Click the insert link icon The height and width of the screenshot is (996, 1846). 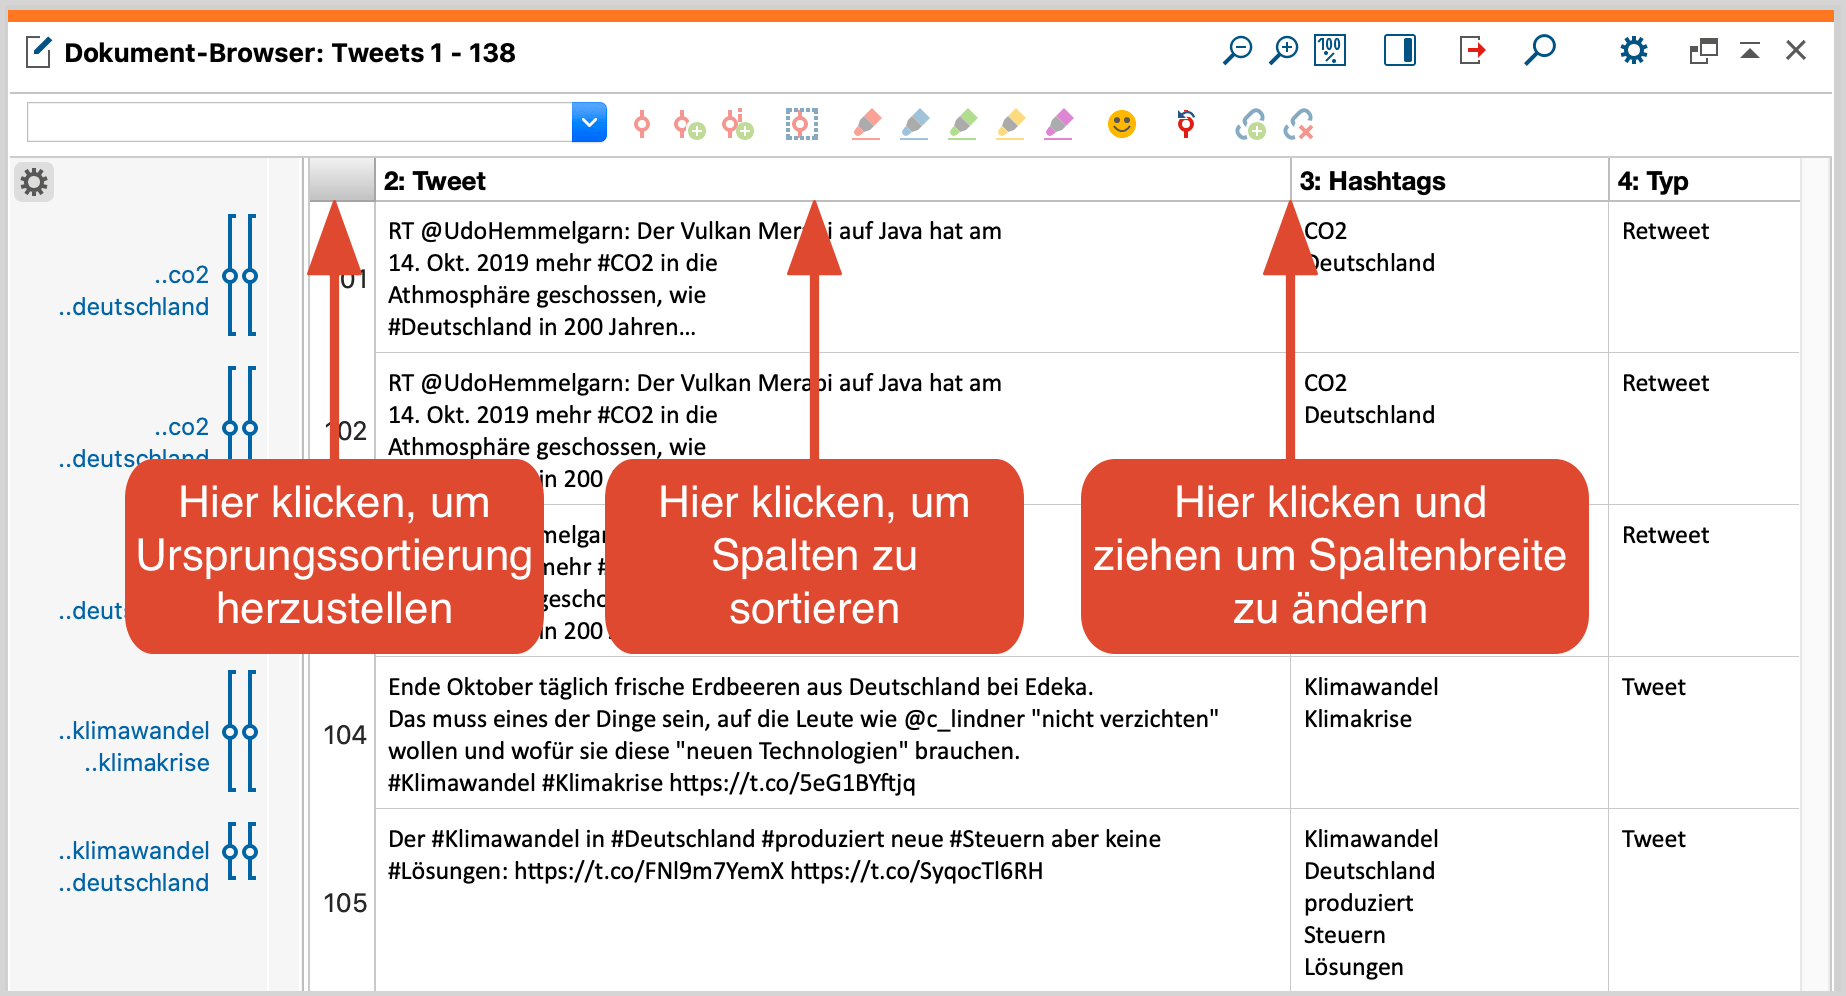coord(1251,125)
